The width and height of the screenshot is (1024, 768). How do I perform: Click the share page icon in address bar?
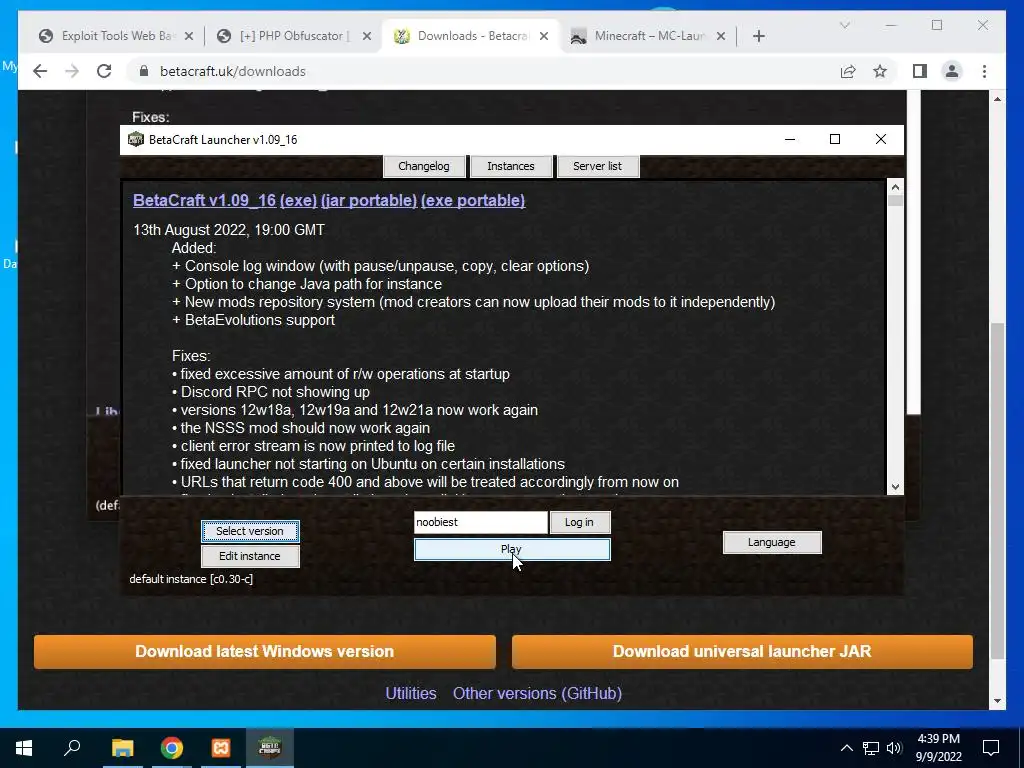point(848,71)
